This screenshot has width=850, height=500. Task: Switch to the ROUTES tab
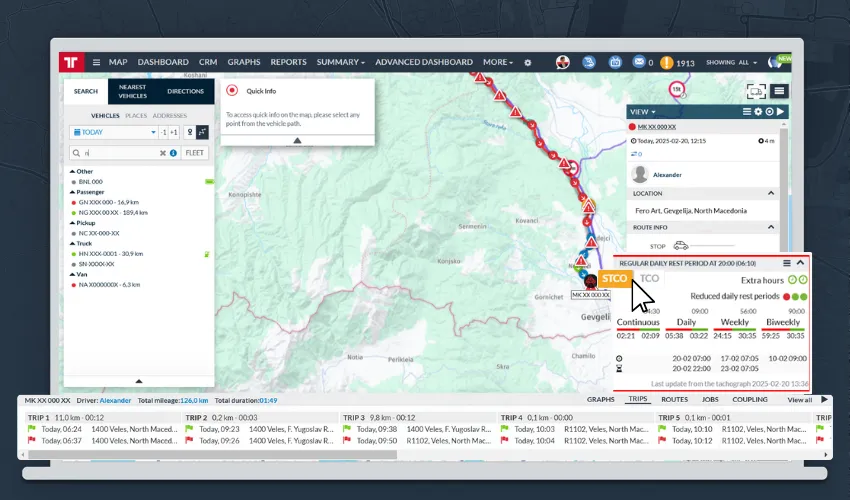coord(674,400)
